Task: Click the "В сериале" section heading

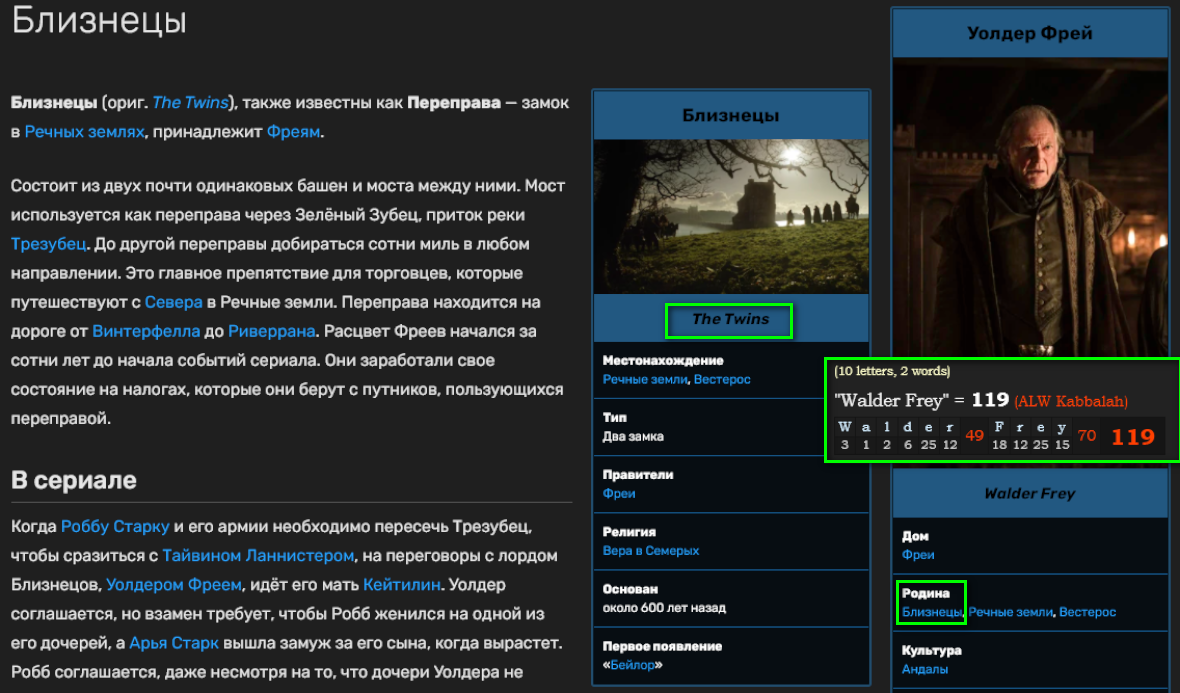Action: [x=74, y=480]
